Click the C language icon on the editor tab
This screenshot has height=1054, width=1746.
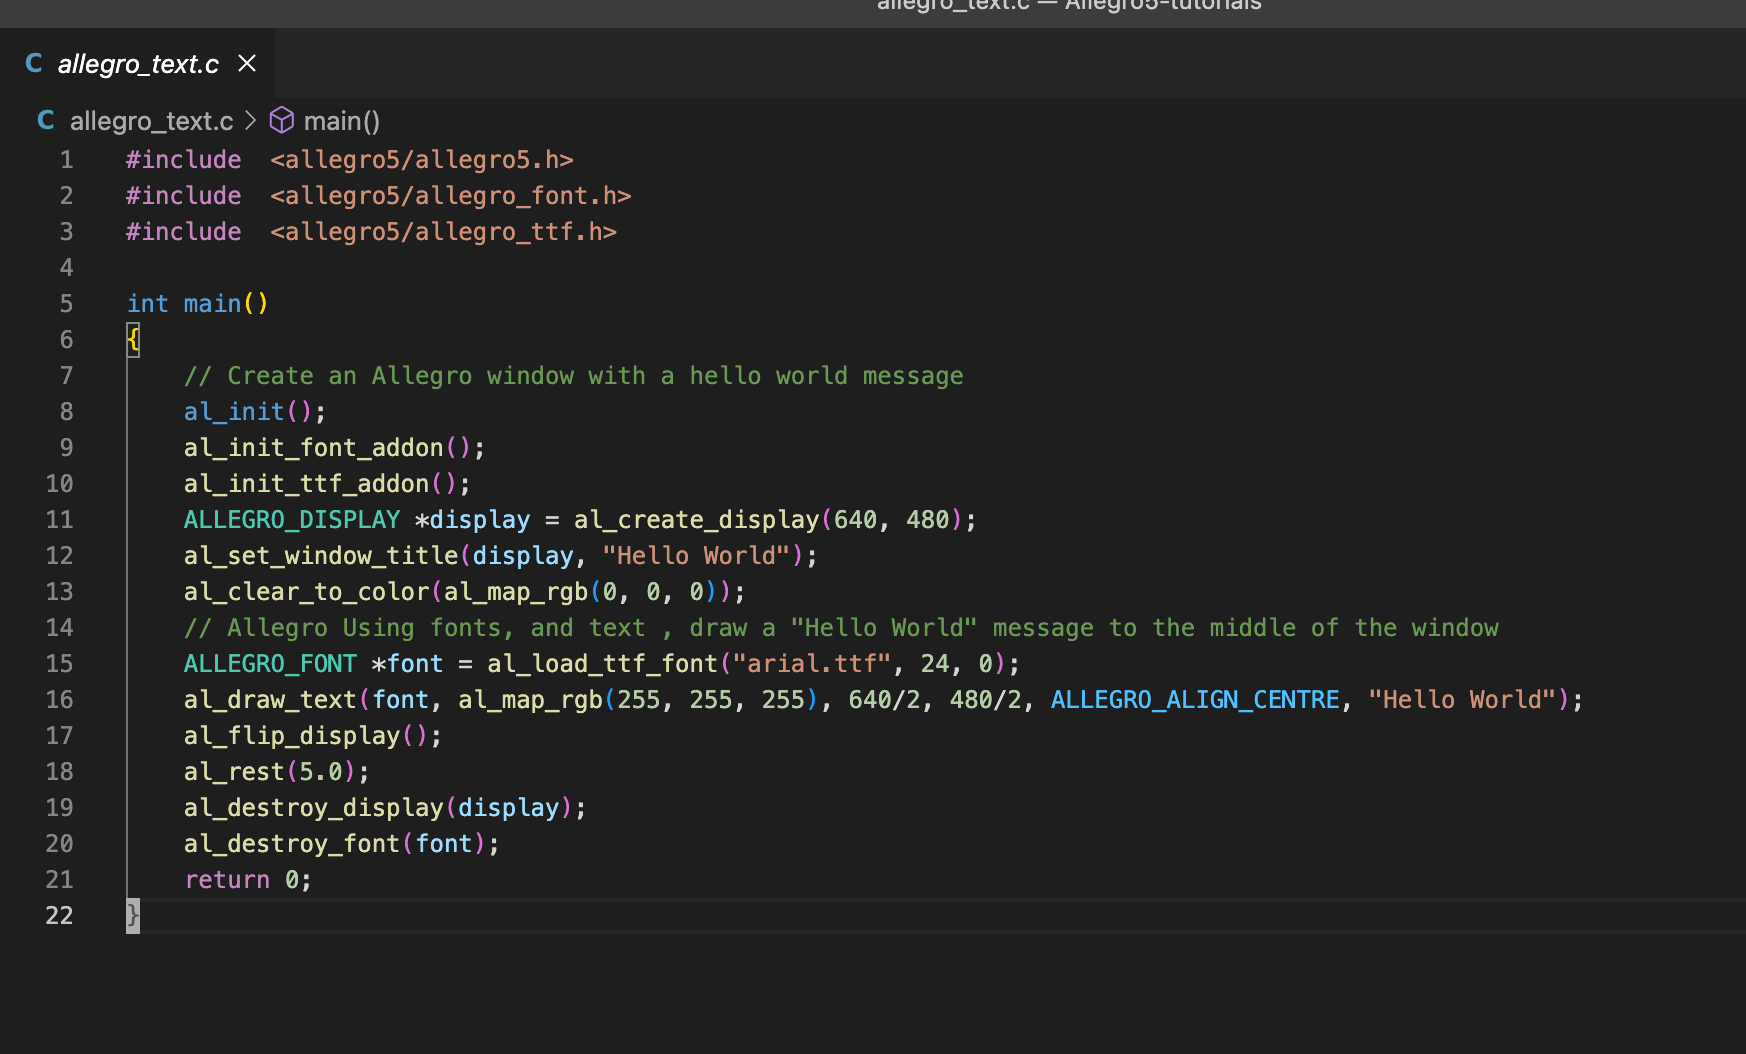coord(33,63)
